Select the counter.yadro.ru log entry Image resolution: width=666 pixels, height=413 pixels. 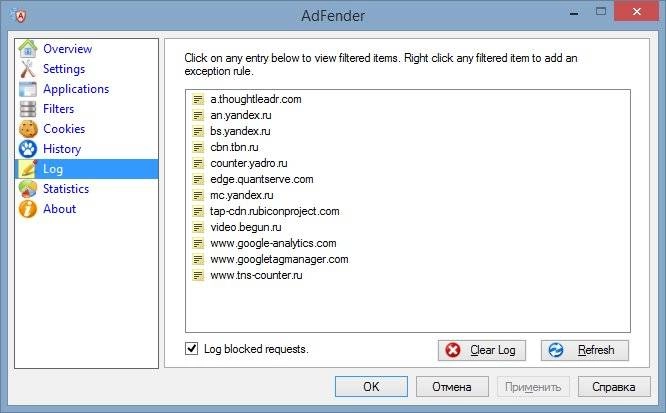pyautogui.click(x=249, y=163)
